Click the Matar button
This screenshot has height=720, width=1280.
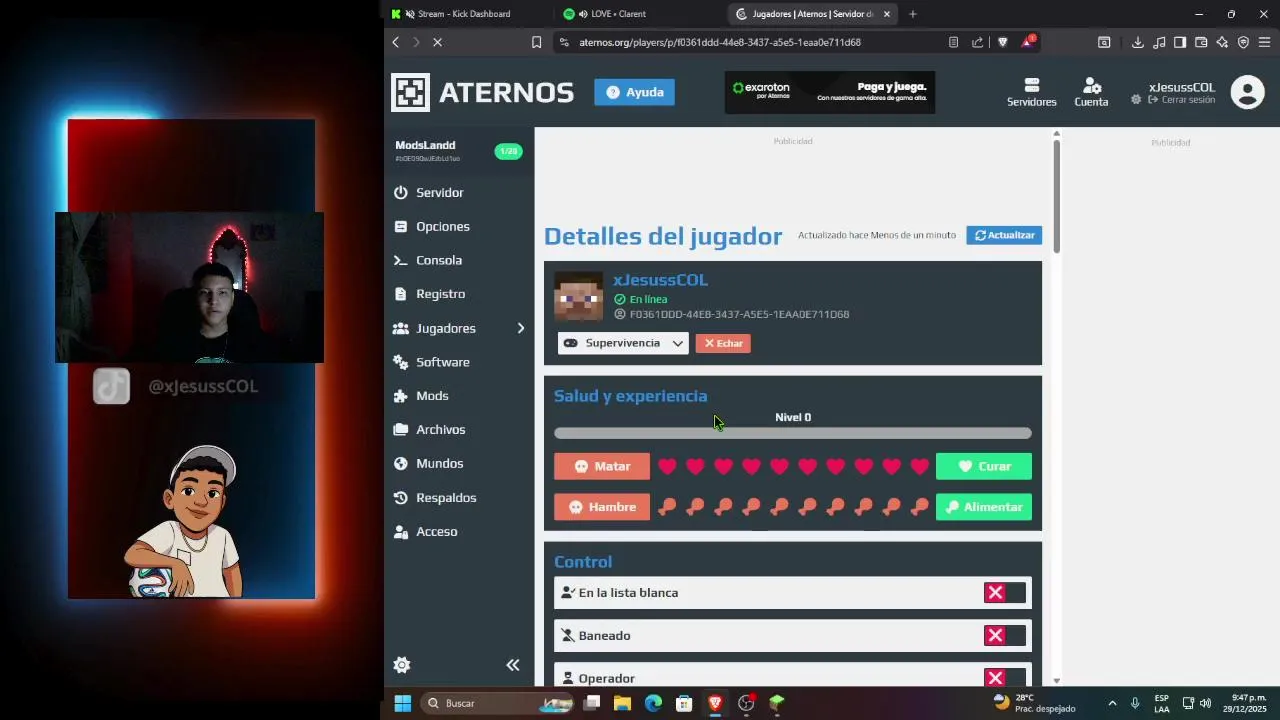(x=602, y=467)
